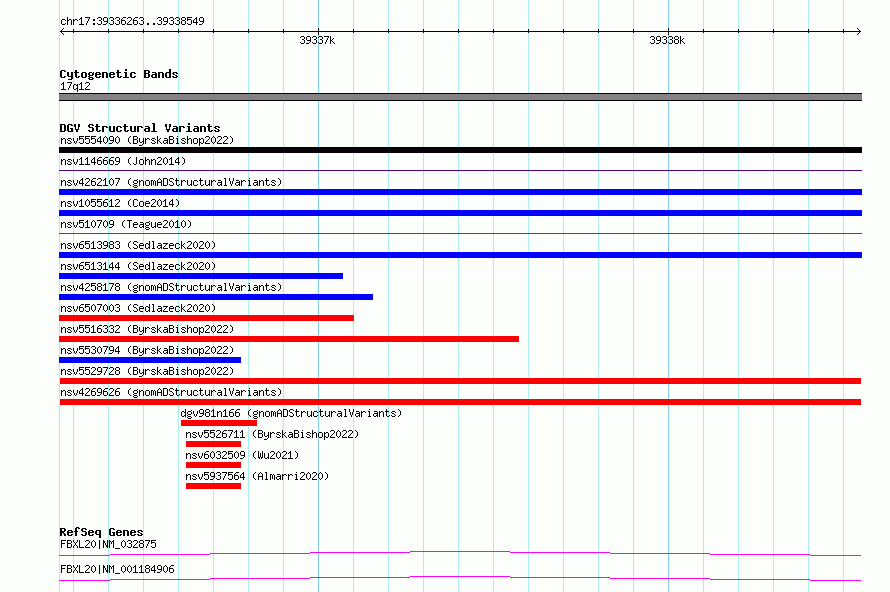Click the nsv5526711 (ByrskaBishop2022) label
Viewport: 890px width, 592px height.
[x=272, y=434]
